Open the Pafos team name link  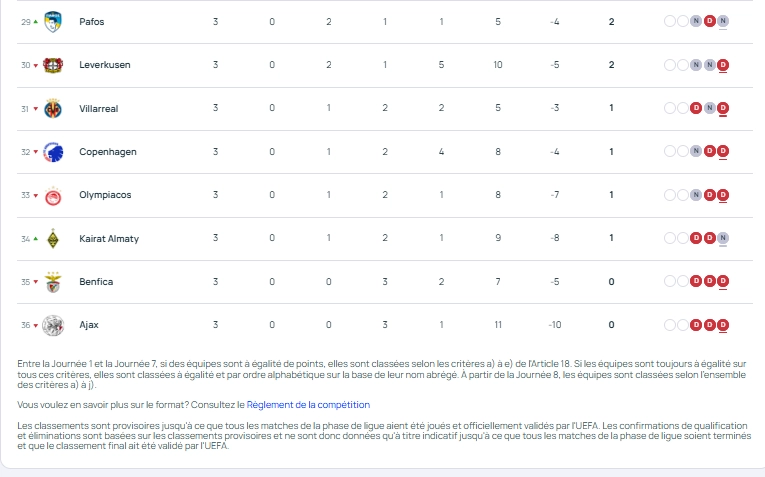[x=92, y=21]
